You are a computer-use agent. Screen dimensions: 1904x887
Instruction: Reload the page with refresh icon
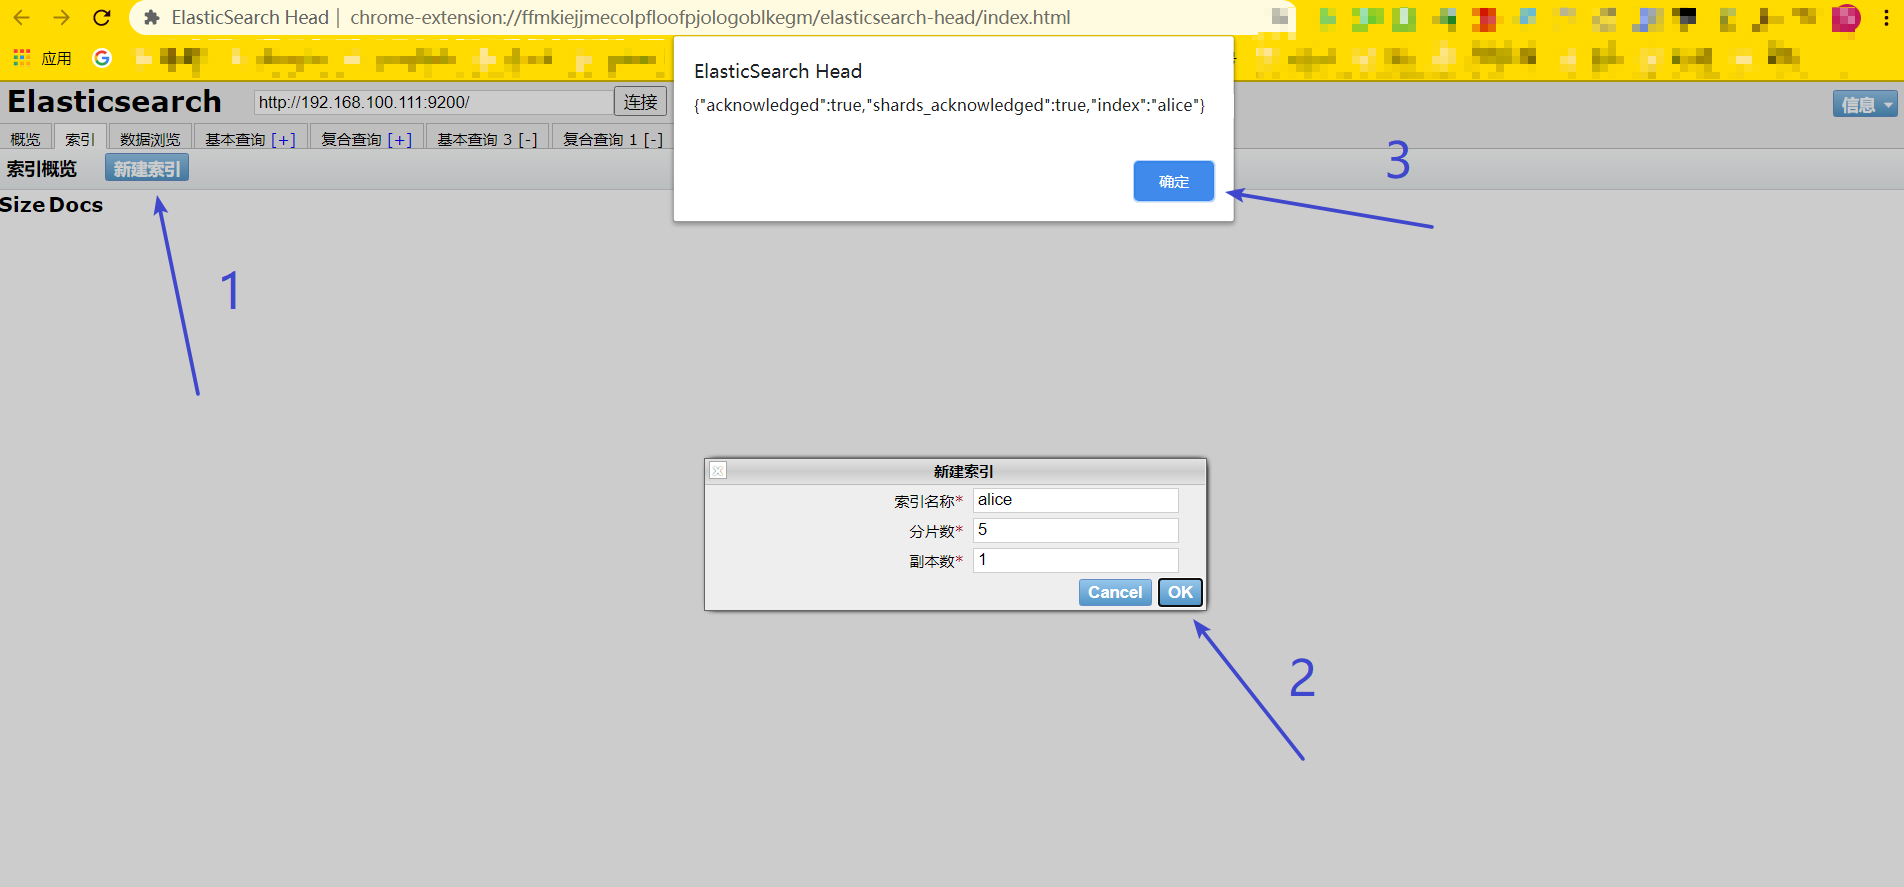tap(102, 18)
